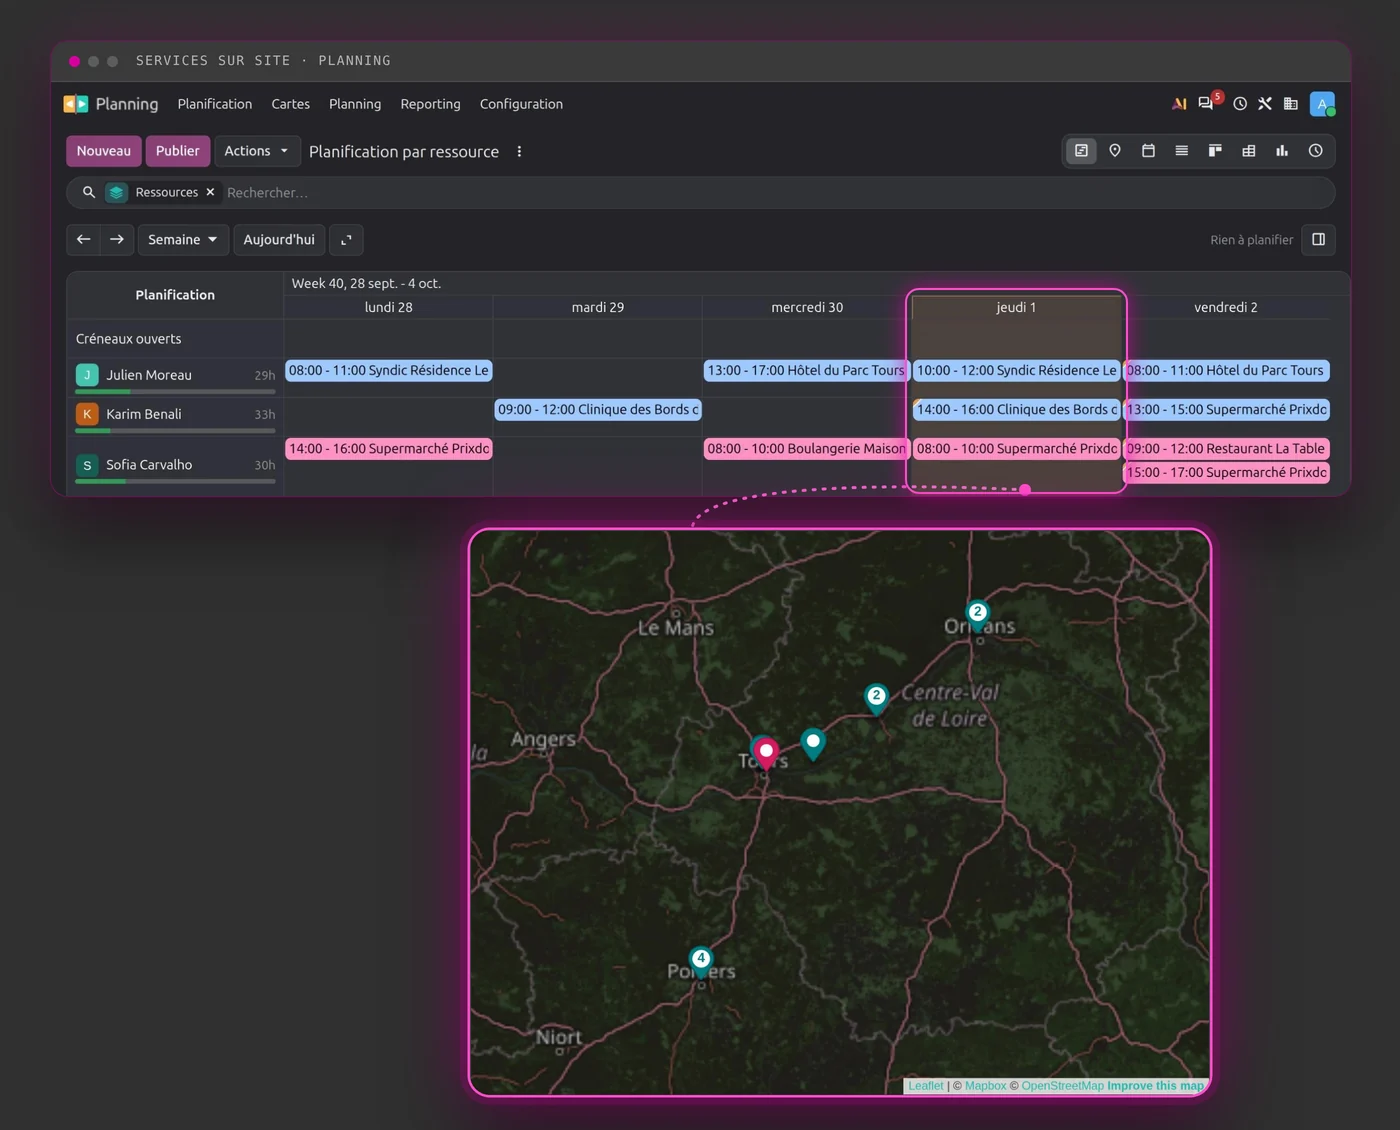This screenshot has height=1130, width=1400.
Task: Toggle the side panel next to Rien à planifier
Action: [x=1319, y=240]
